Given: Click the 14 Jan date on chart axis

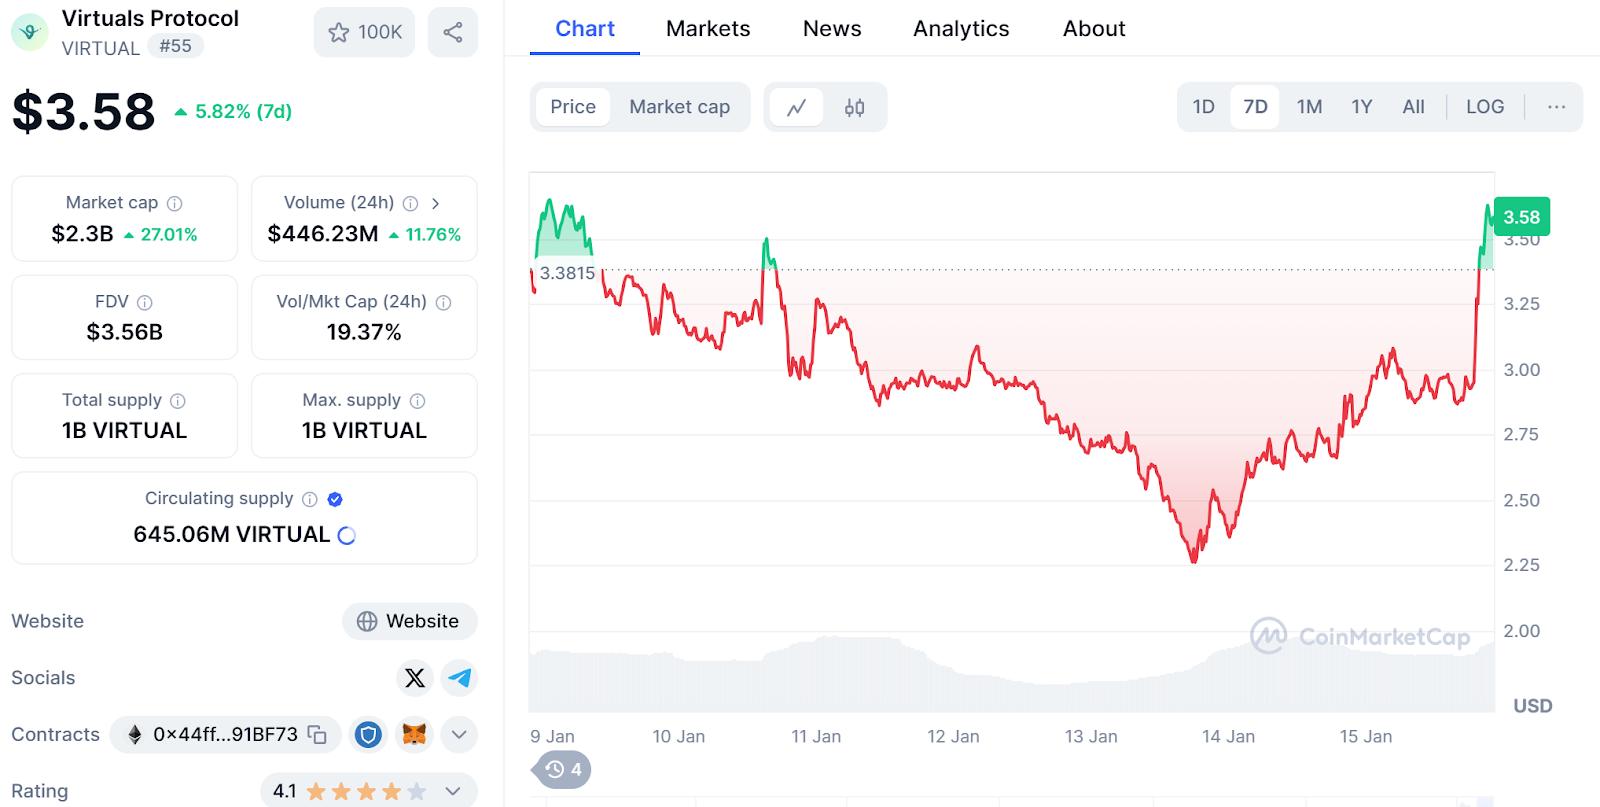Looking at the screenshot, I should [1228, 737].
